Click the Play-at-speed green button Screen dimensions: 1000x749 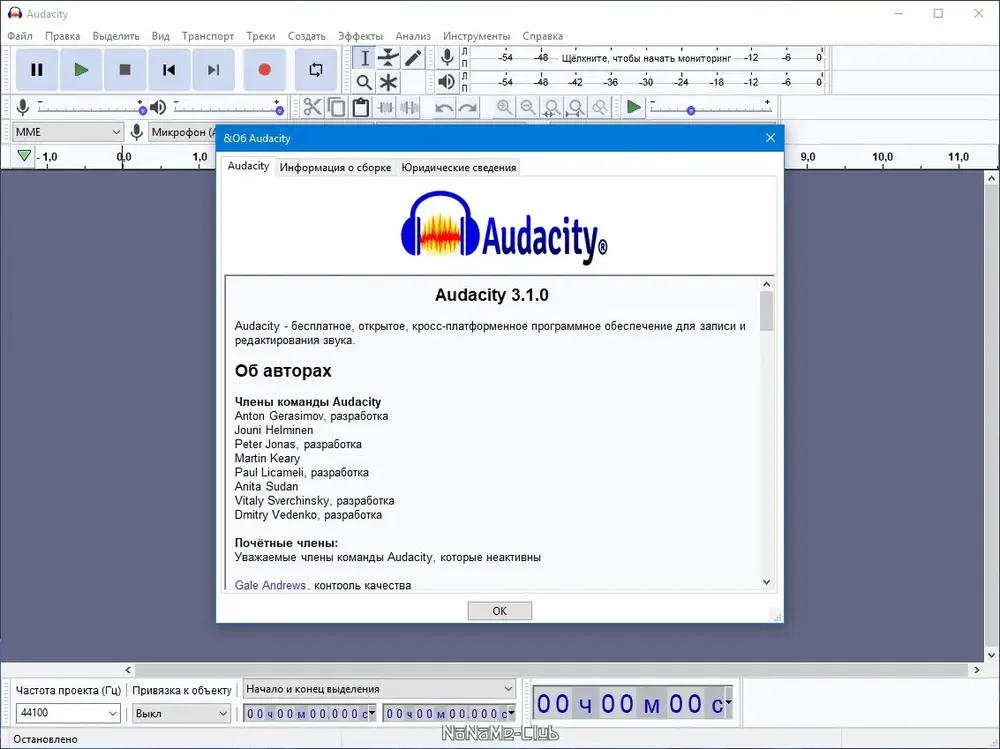coord(633,107)
